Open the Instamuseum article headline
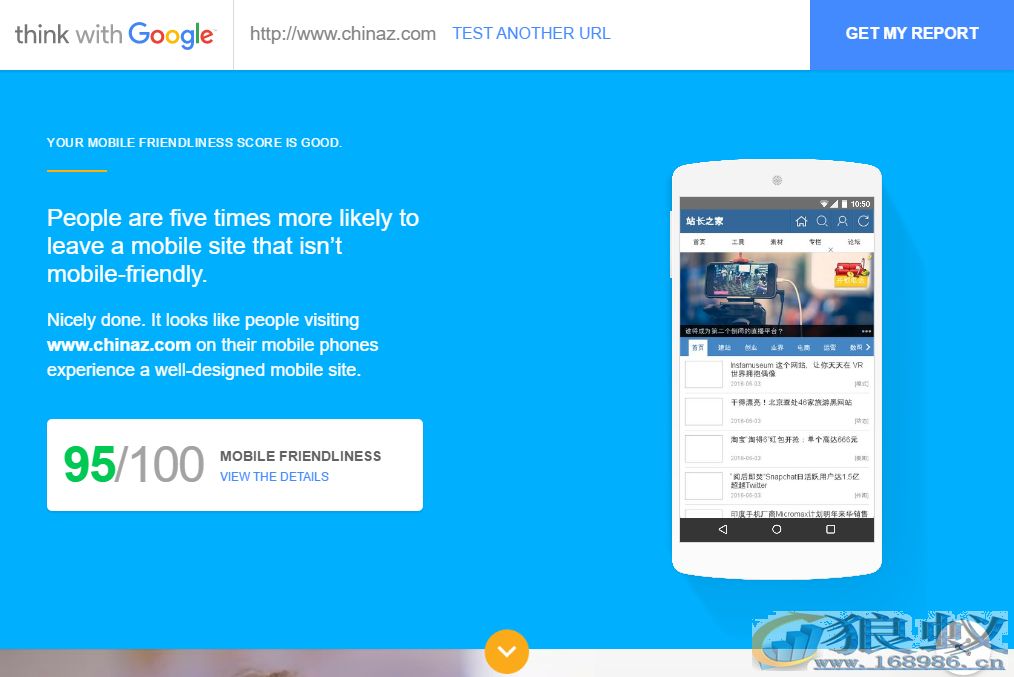 click(797, 369)
